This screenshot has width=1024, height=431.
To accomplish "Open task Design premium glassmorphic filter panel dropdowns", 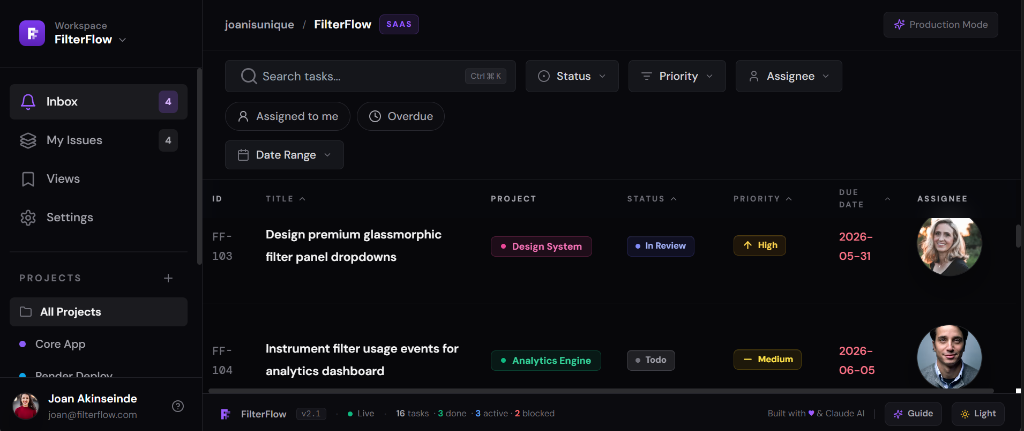I will click(353, 246).
